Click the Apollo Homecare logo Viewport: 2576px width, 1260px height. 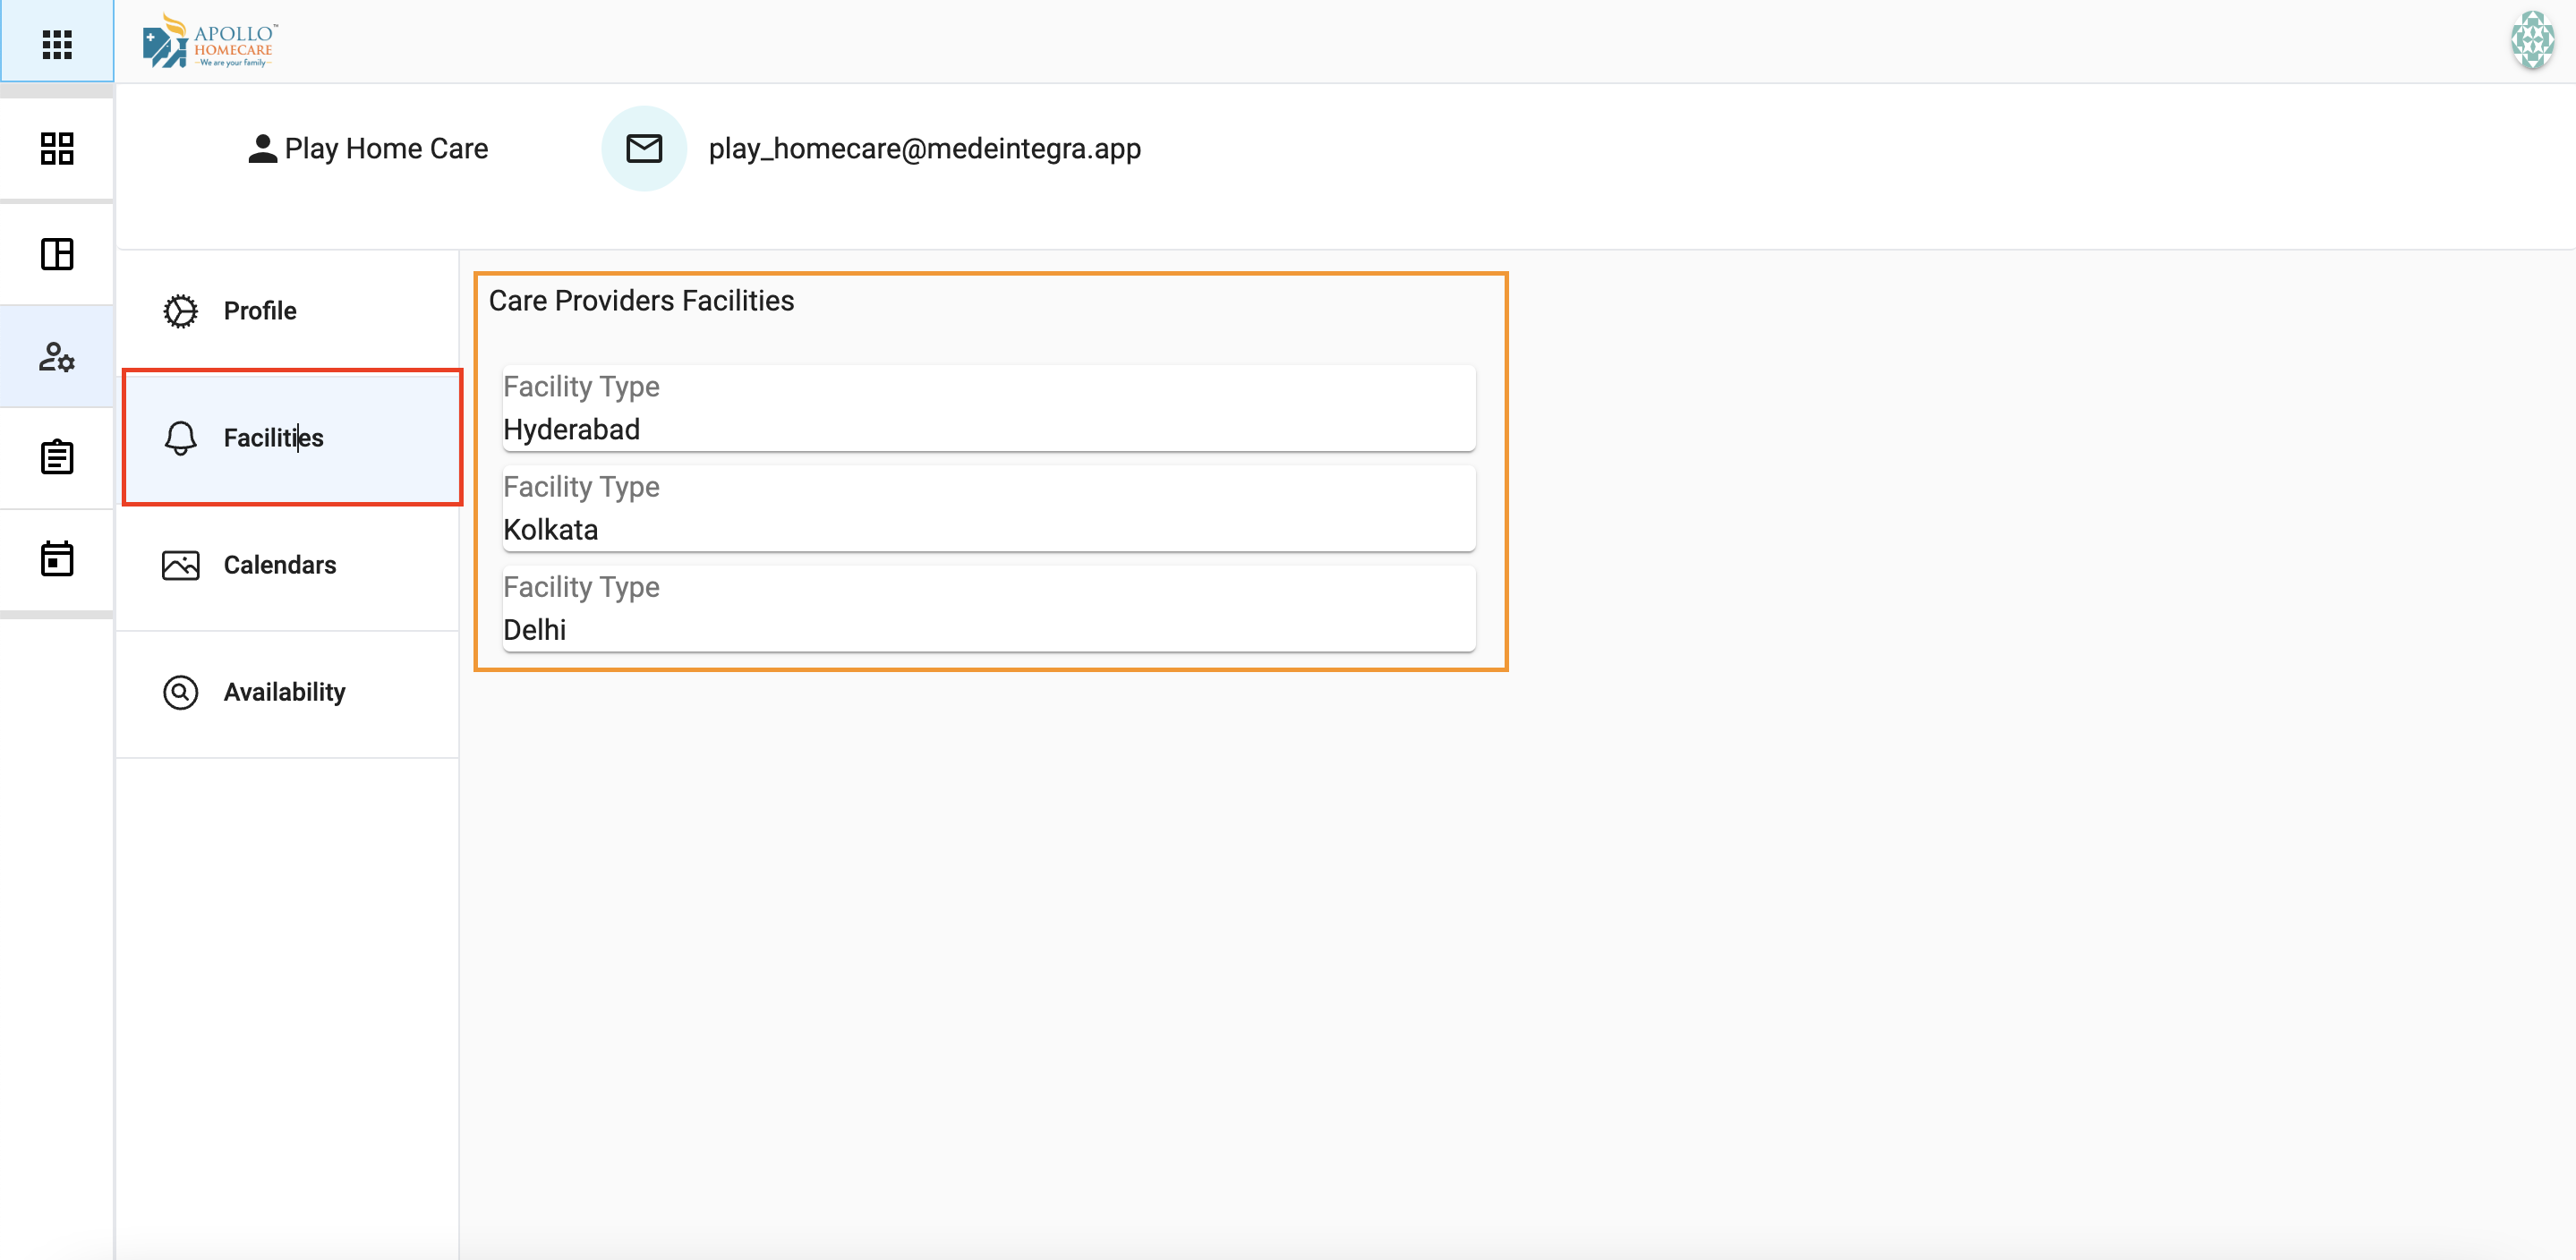(x=210, y=42)
